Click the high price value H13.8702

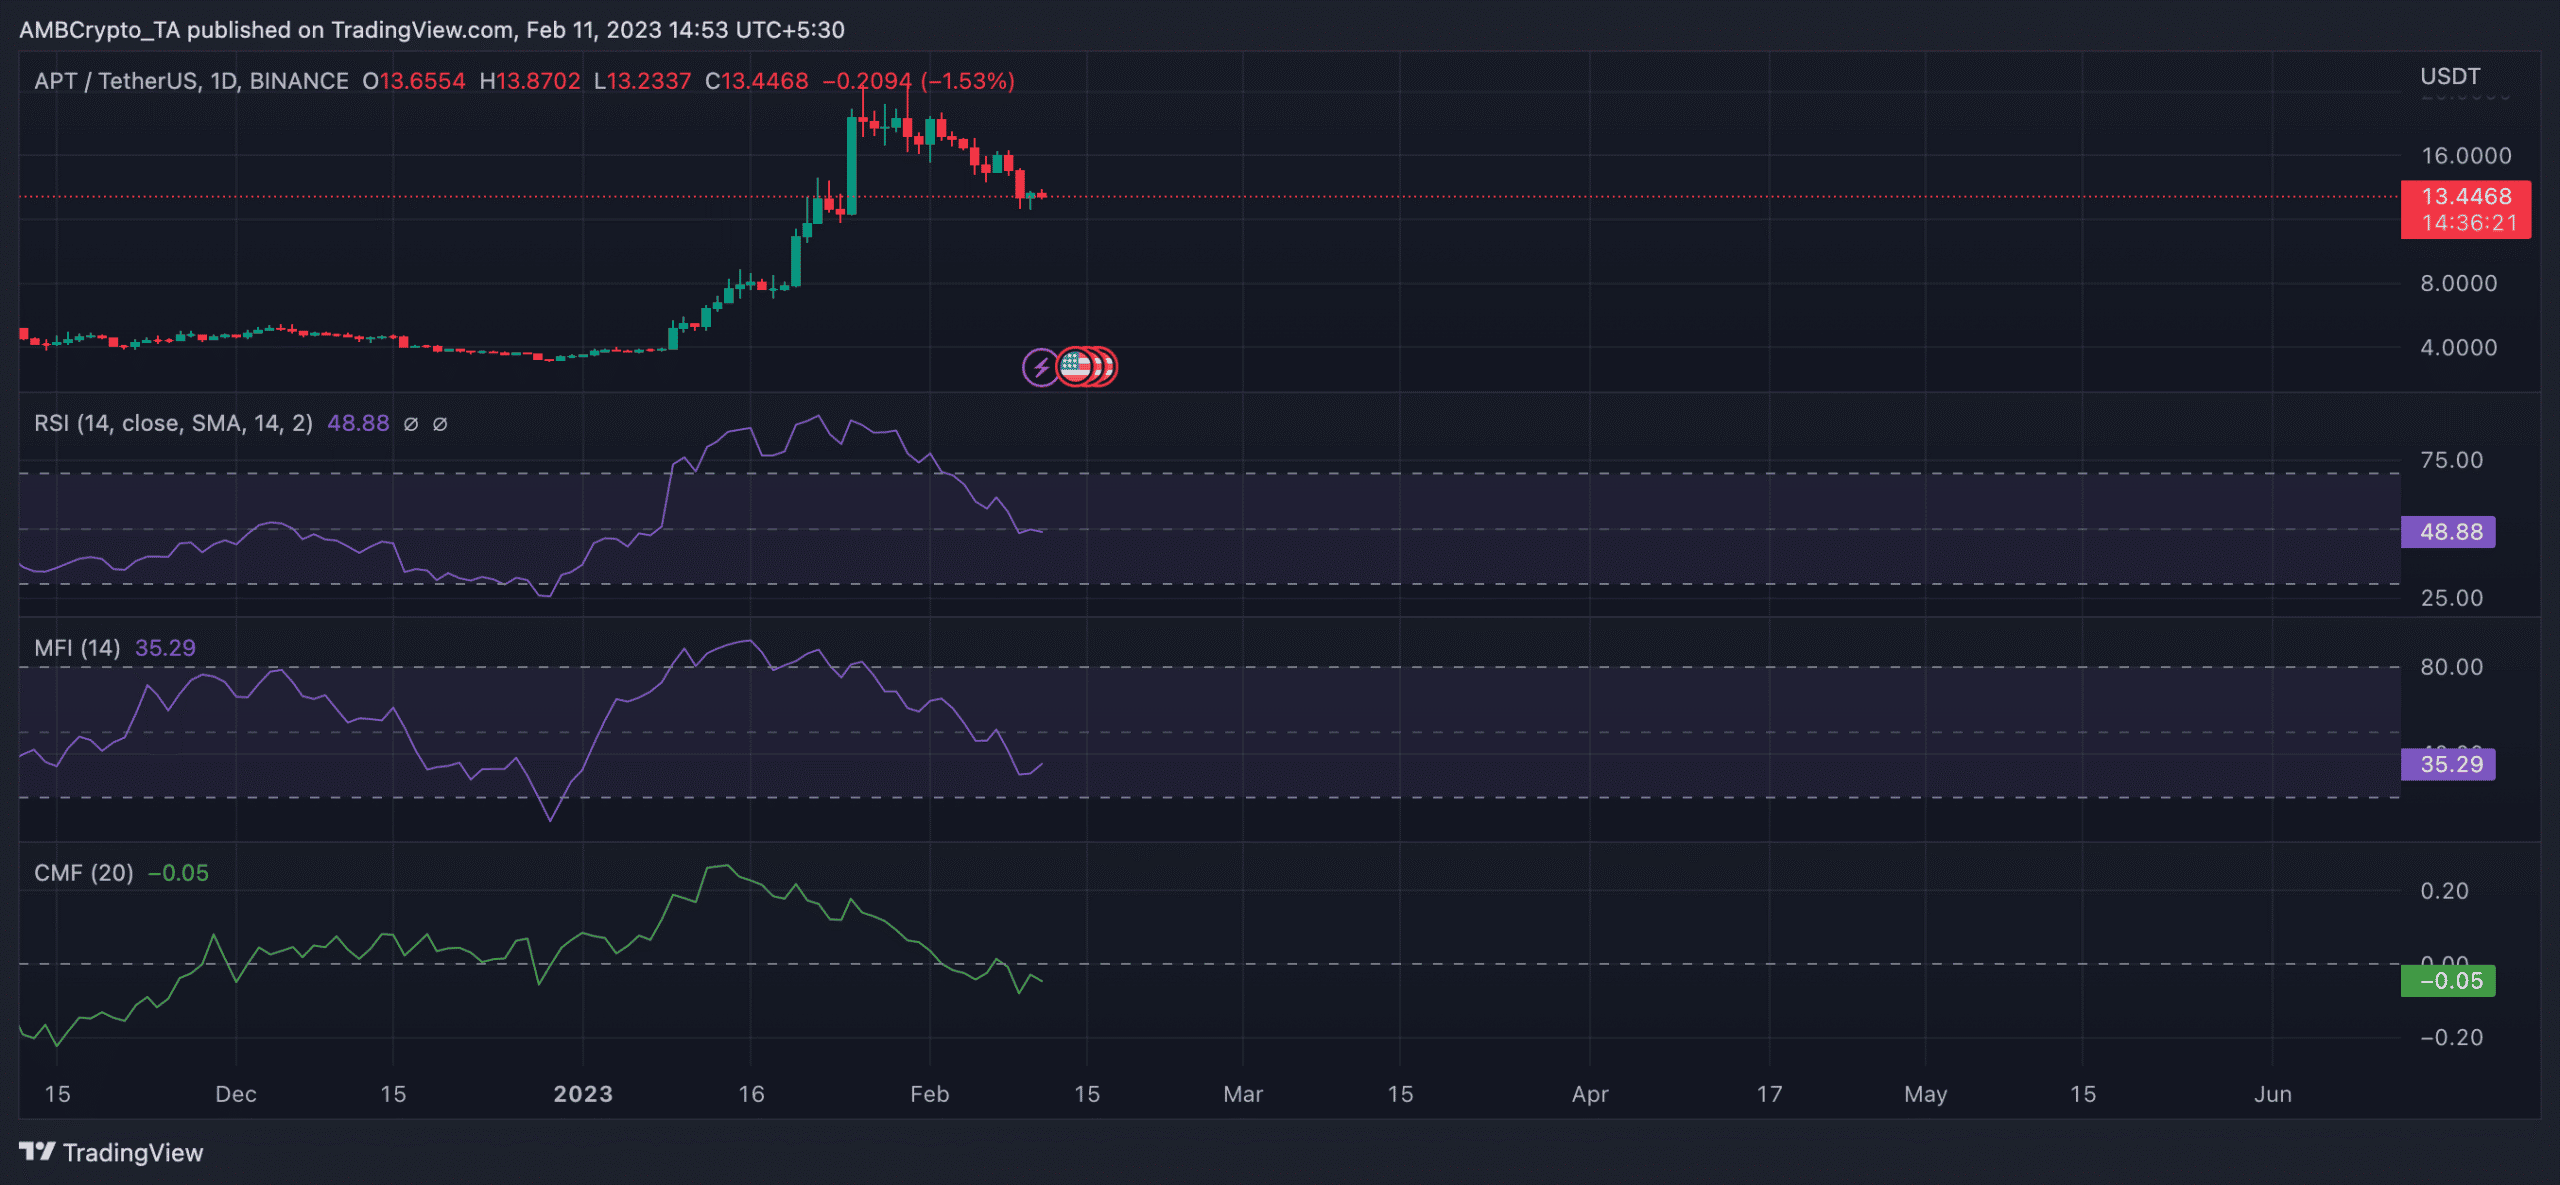(x=529, y=81)
